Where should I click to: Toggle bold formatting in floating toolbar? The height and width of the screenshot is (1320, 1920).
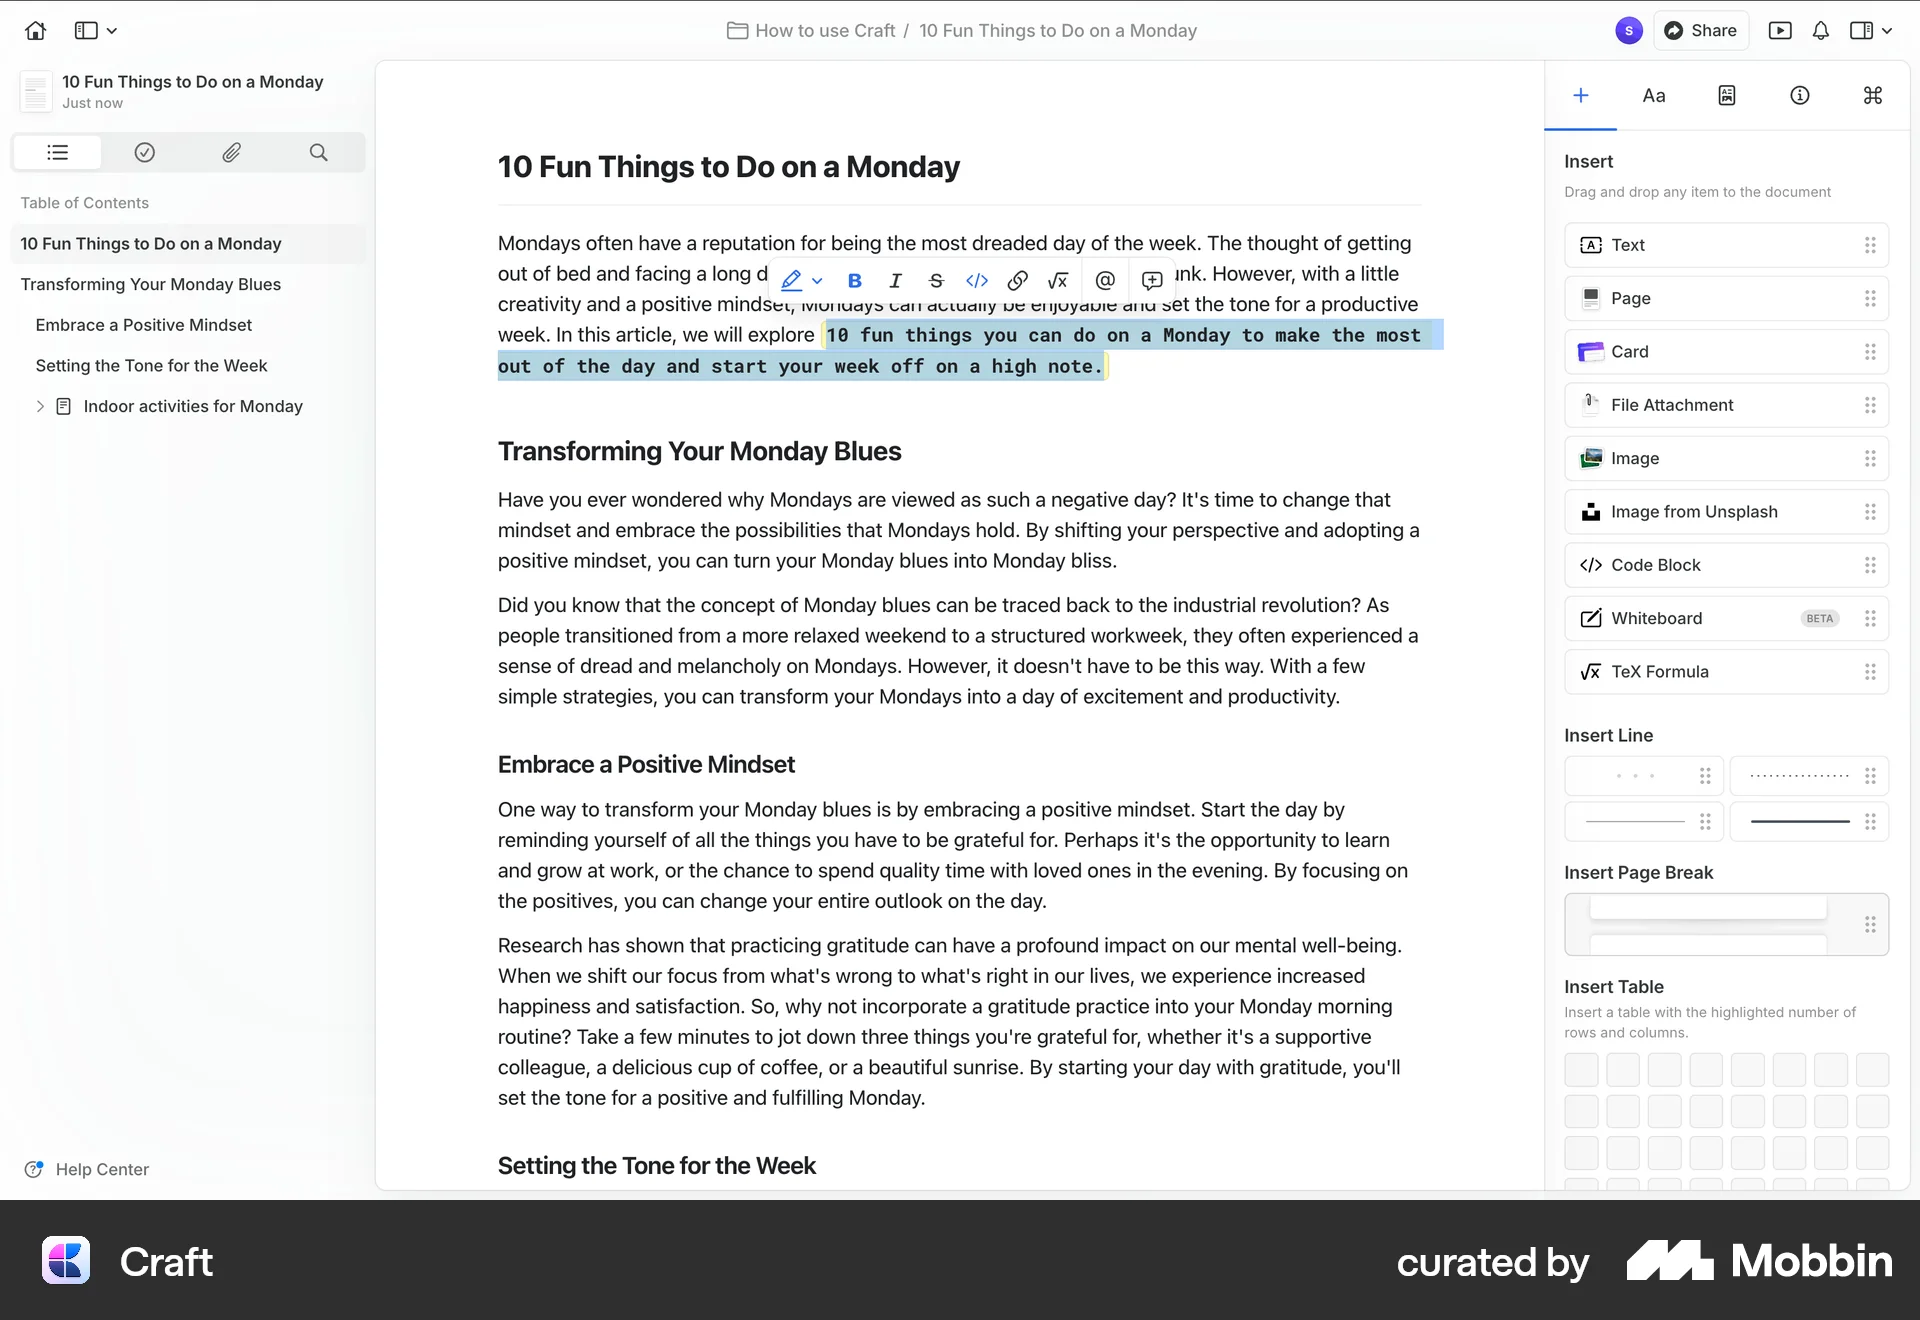[854, 281]
